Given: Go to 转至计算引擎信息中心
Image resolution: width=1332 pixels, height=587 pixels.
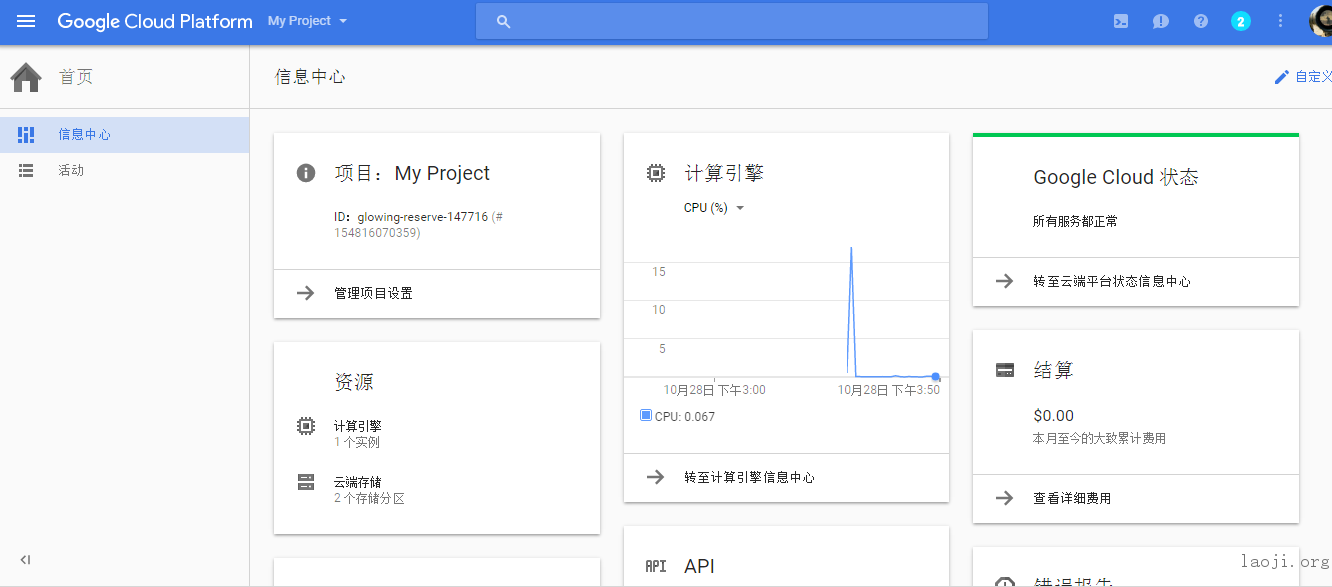Looking at the screenshot, I should (x=749, y=477).
